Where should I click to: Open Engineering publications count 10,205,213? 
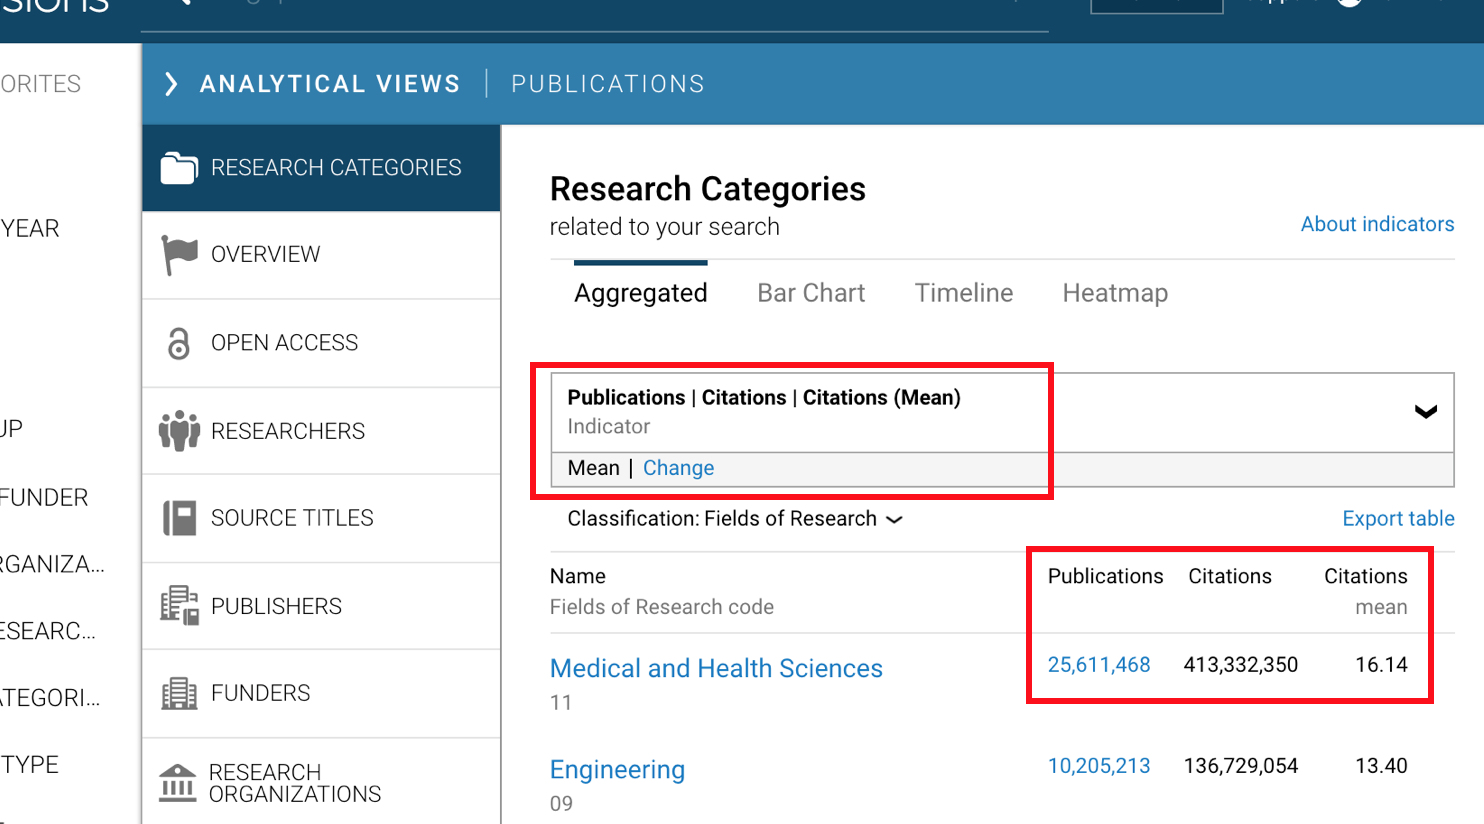(1099, 766)
